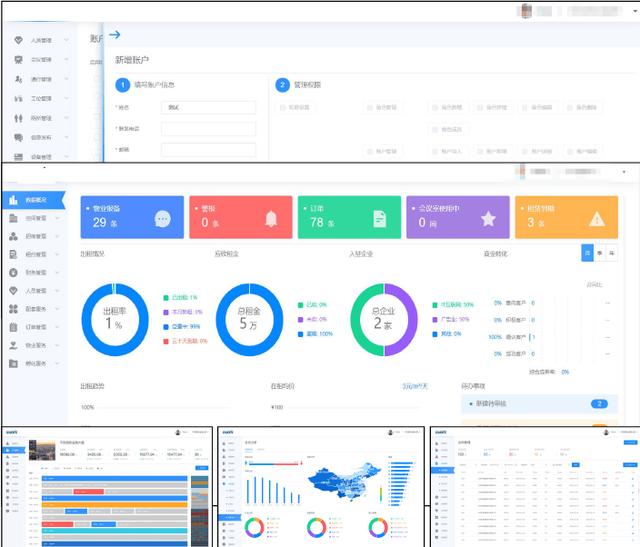Screen dimensions: 640x547
Task: Click the green legend marker beside the 出租率 chart
Action: 166,298
